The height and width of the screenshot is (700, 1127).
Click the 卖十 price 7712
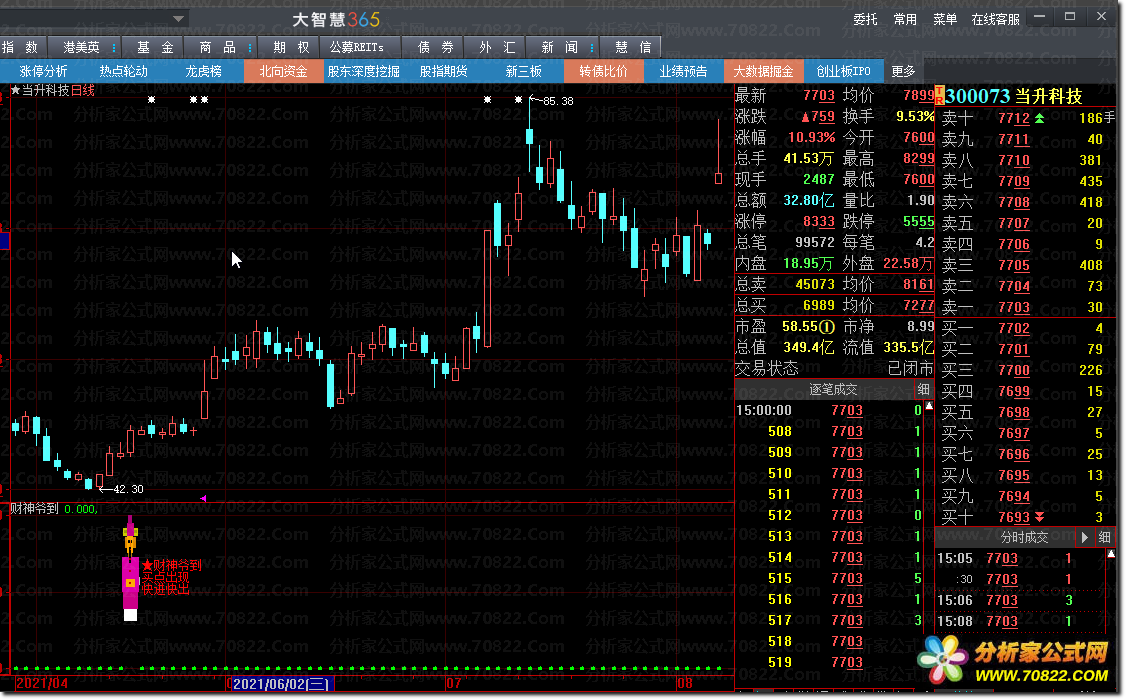pos(1013,118)
